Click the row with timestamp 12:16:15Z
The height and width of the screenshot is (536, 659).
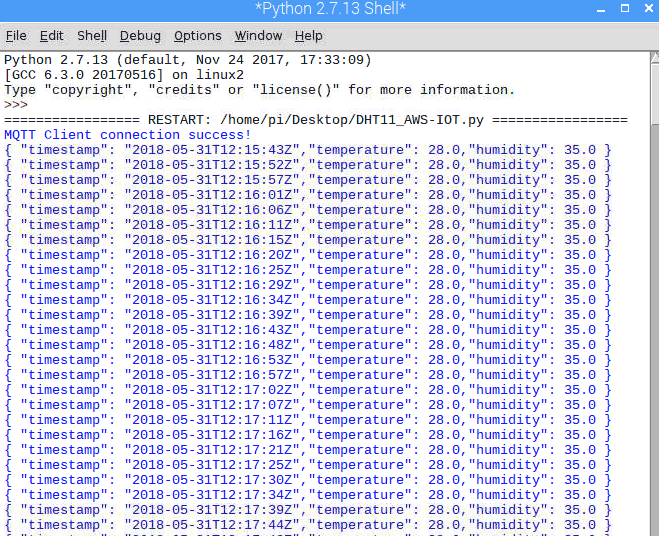click(x=308, y=240)
